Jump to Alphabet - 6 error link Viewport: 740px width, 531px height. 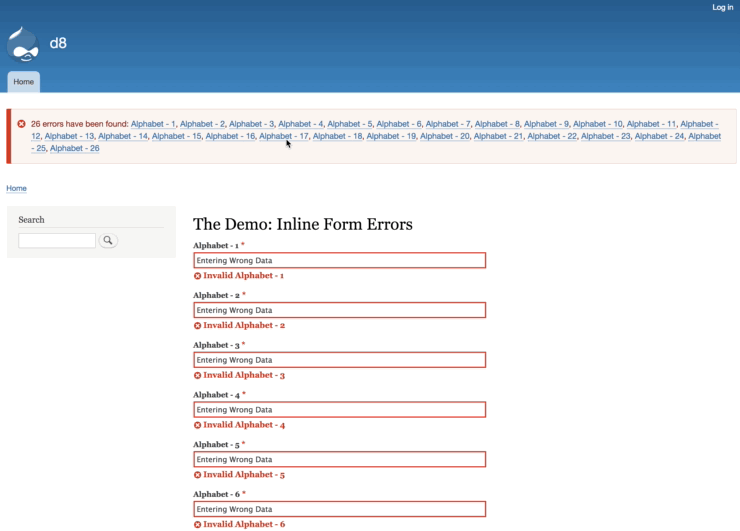coord(399,124)
